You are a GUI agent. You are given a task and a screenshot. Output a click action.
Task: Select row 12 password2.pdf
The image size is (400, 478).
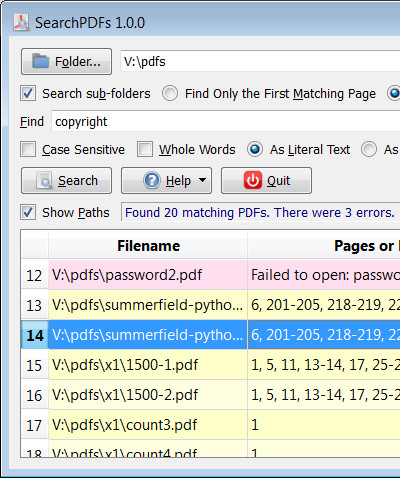tap(210, 275)
